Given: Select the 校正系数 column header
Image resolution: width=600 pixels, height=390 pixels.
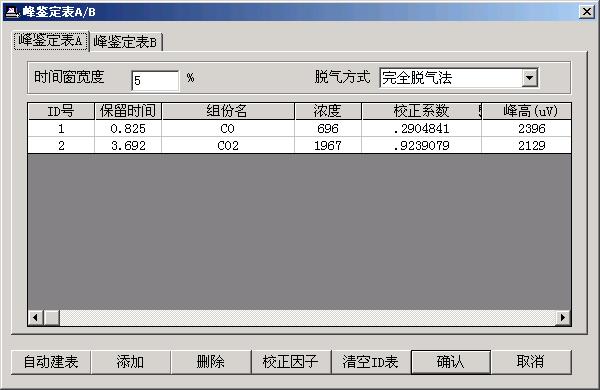Looking at the screenshot, I should [421, 111].
